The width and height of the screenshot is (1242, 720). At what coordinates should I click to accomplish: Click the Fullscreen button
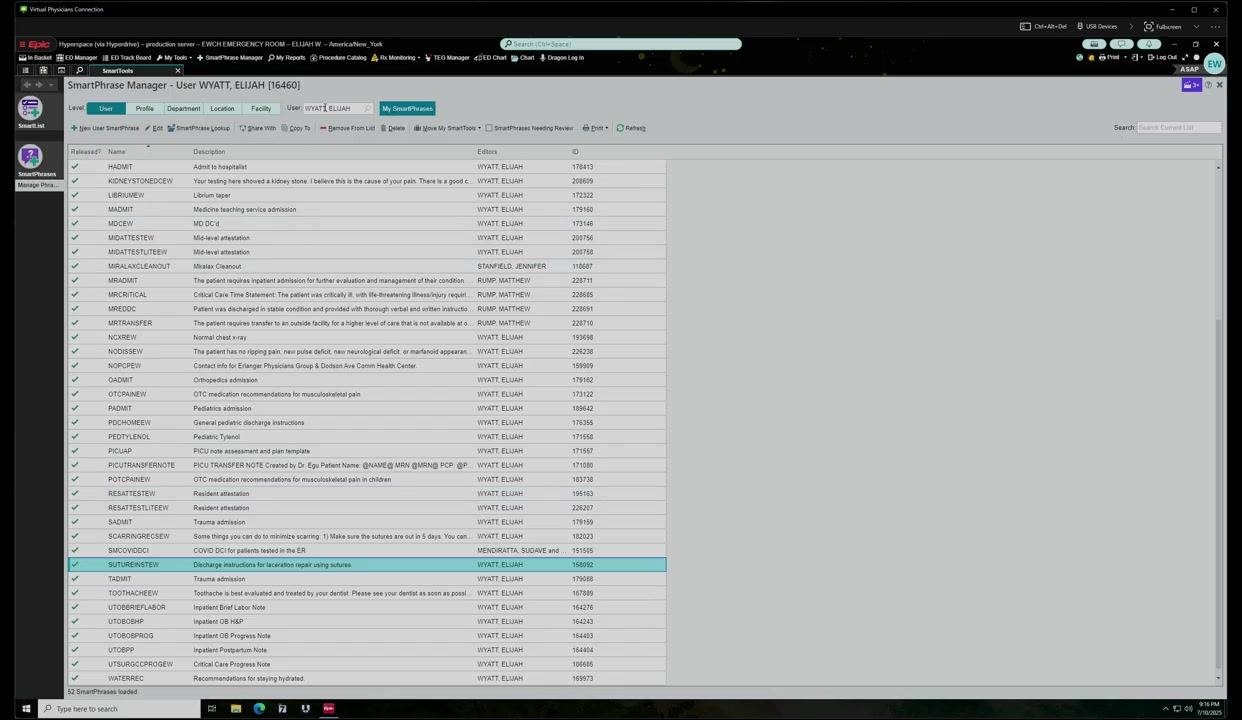pyautogui.click(x=1163, y=27)
